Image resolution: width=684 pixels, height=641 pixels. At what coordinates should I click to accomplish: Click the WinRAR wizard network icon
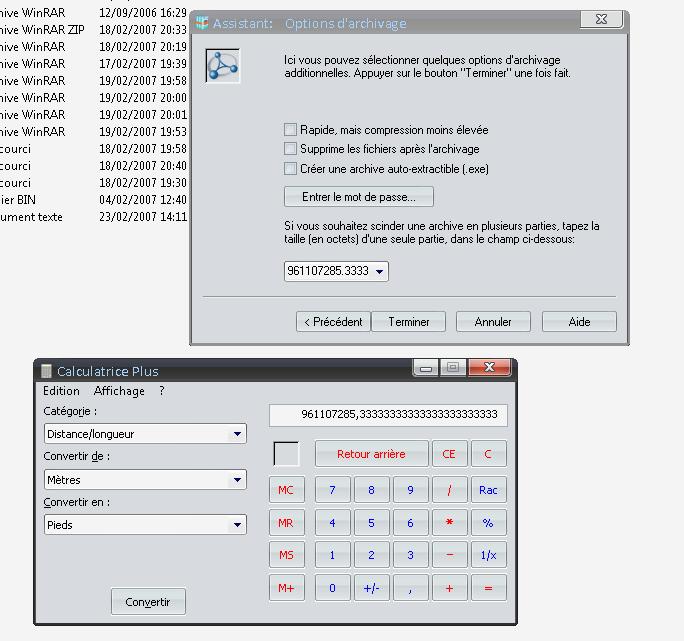click(223, 66)
